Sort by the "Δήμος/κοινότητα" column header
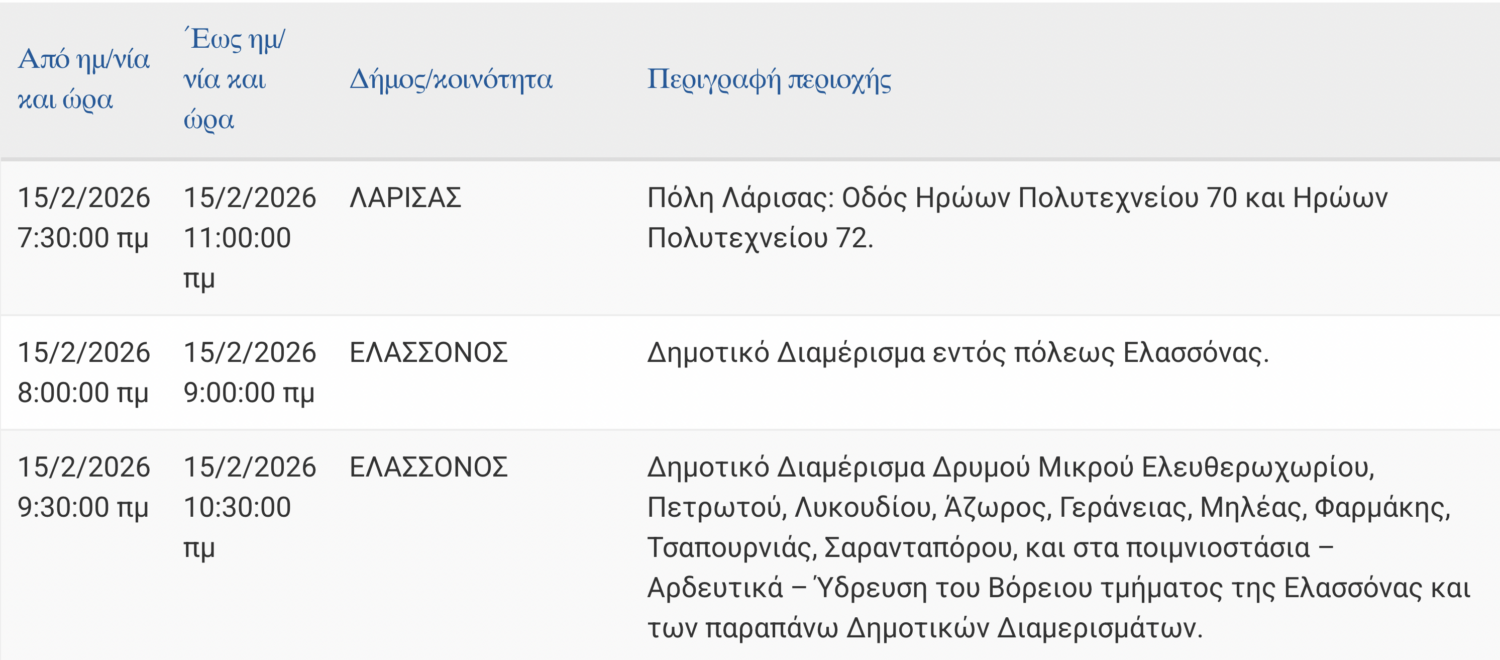This screenshot has height=660, width=1500. pyautogui.click(x=451, y=80)
